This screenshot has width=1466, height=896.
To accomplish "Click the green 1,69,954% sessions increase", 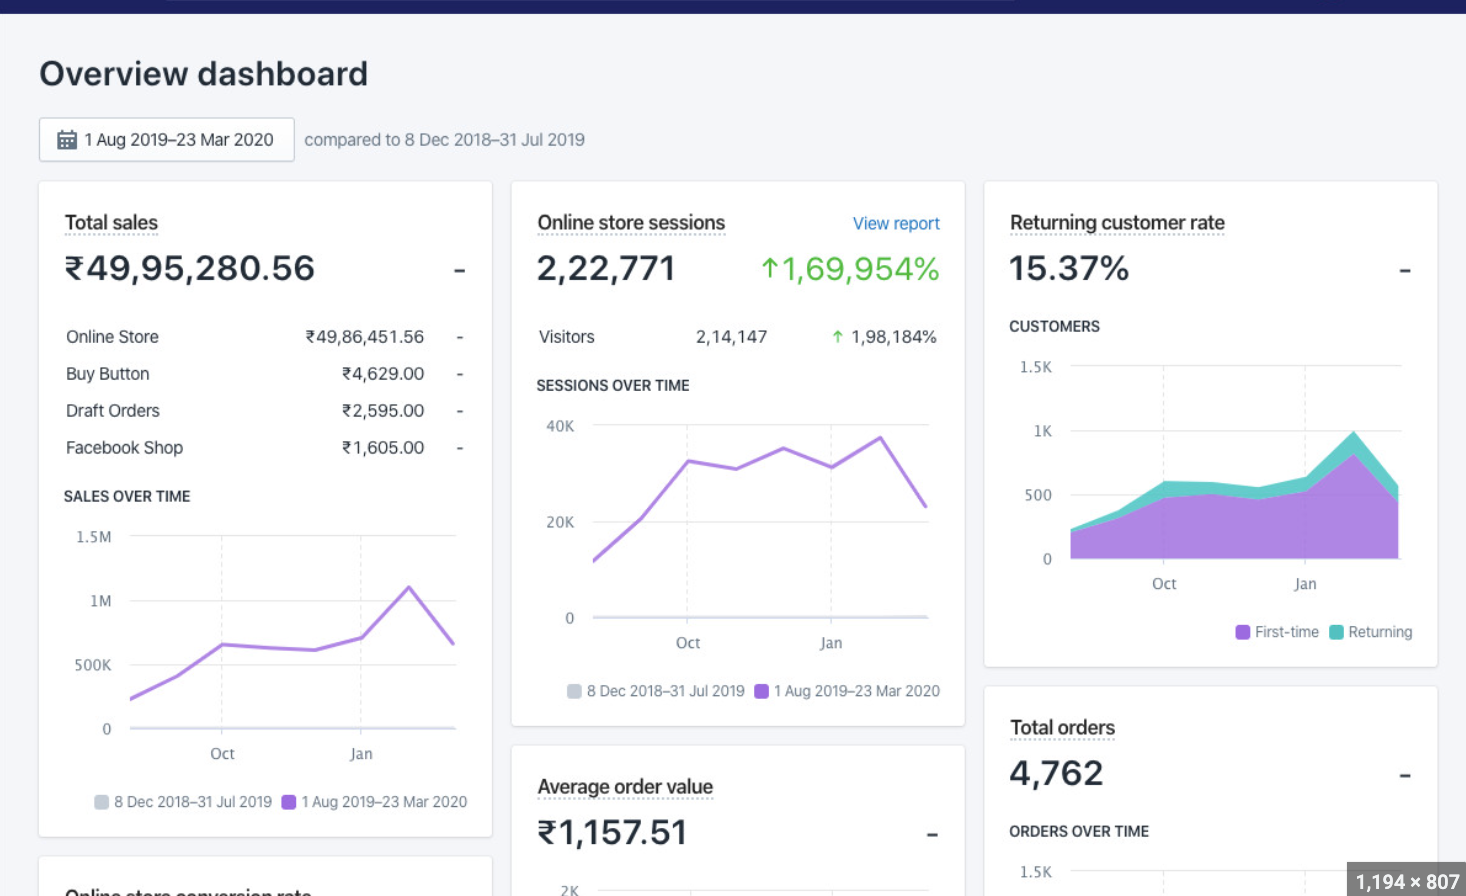I will 860,269.
